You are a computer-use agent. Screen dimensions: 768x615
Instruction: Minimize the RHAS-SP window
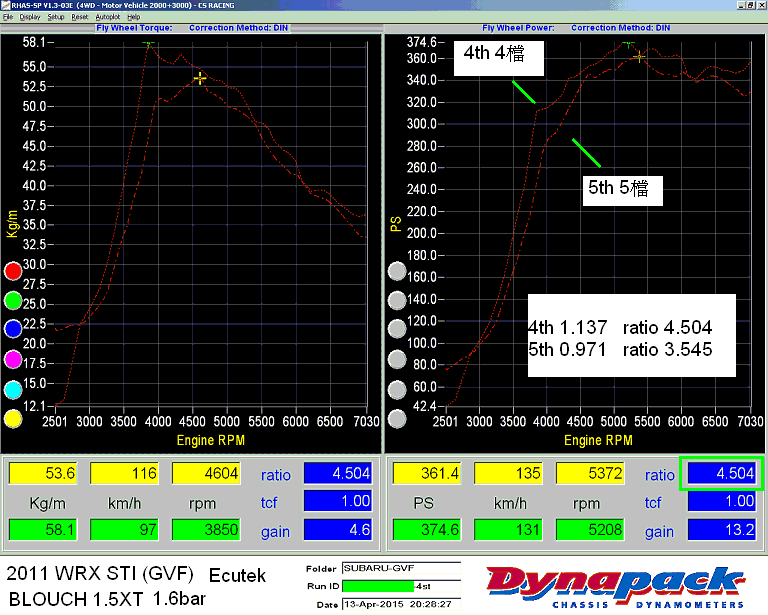click(741, 5)
